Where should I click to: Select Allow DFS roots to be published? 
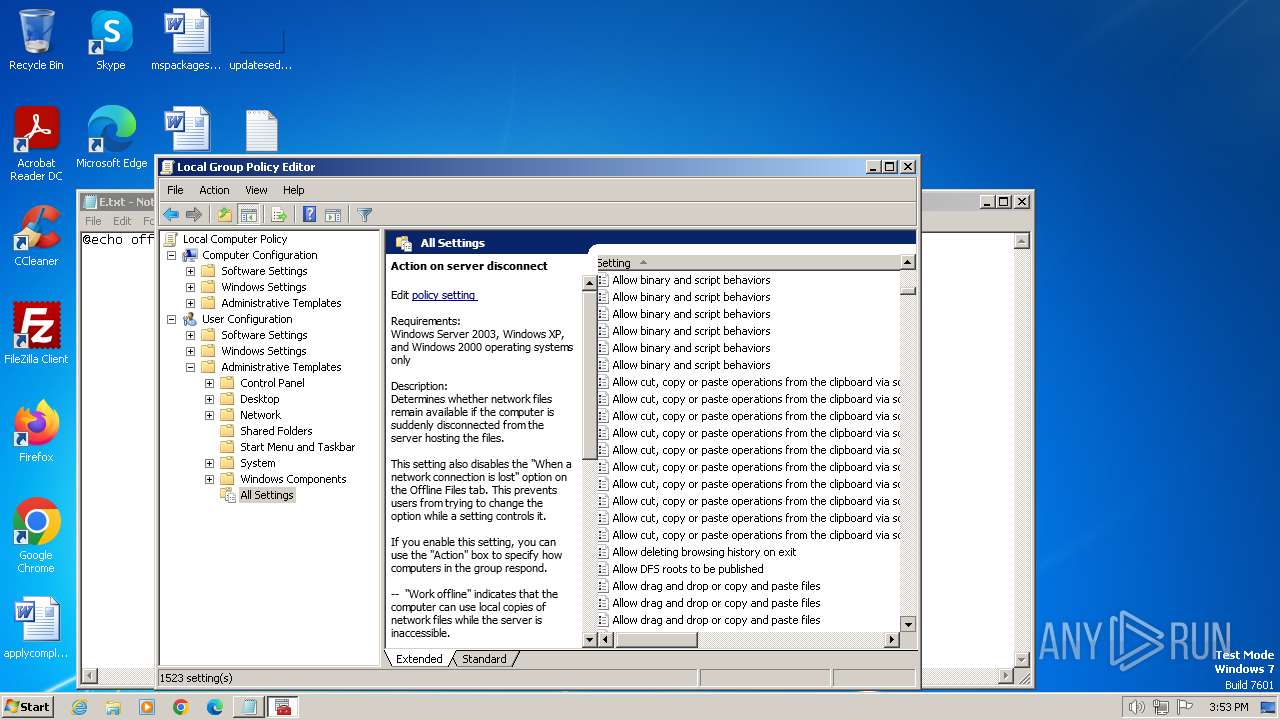coord(688,569)
